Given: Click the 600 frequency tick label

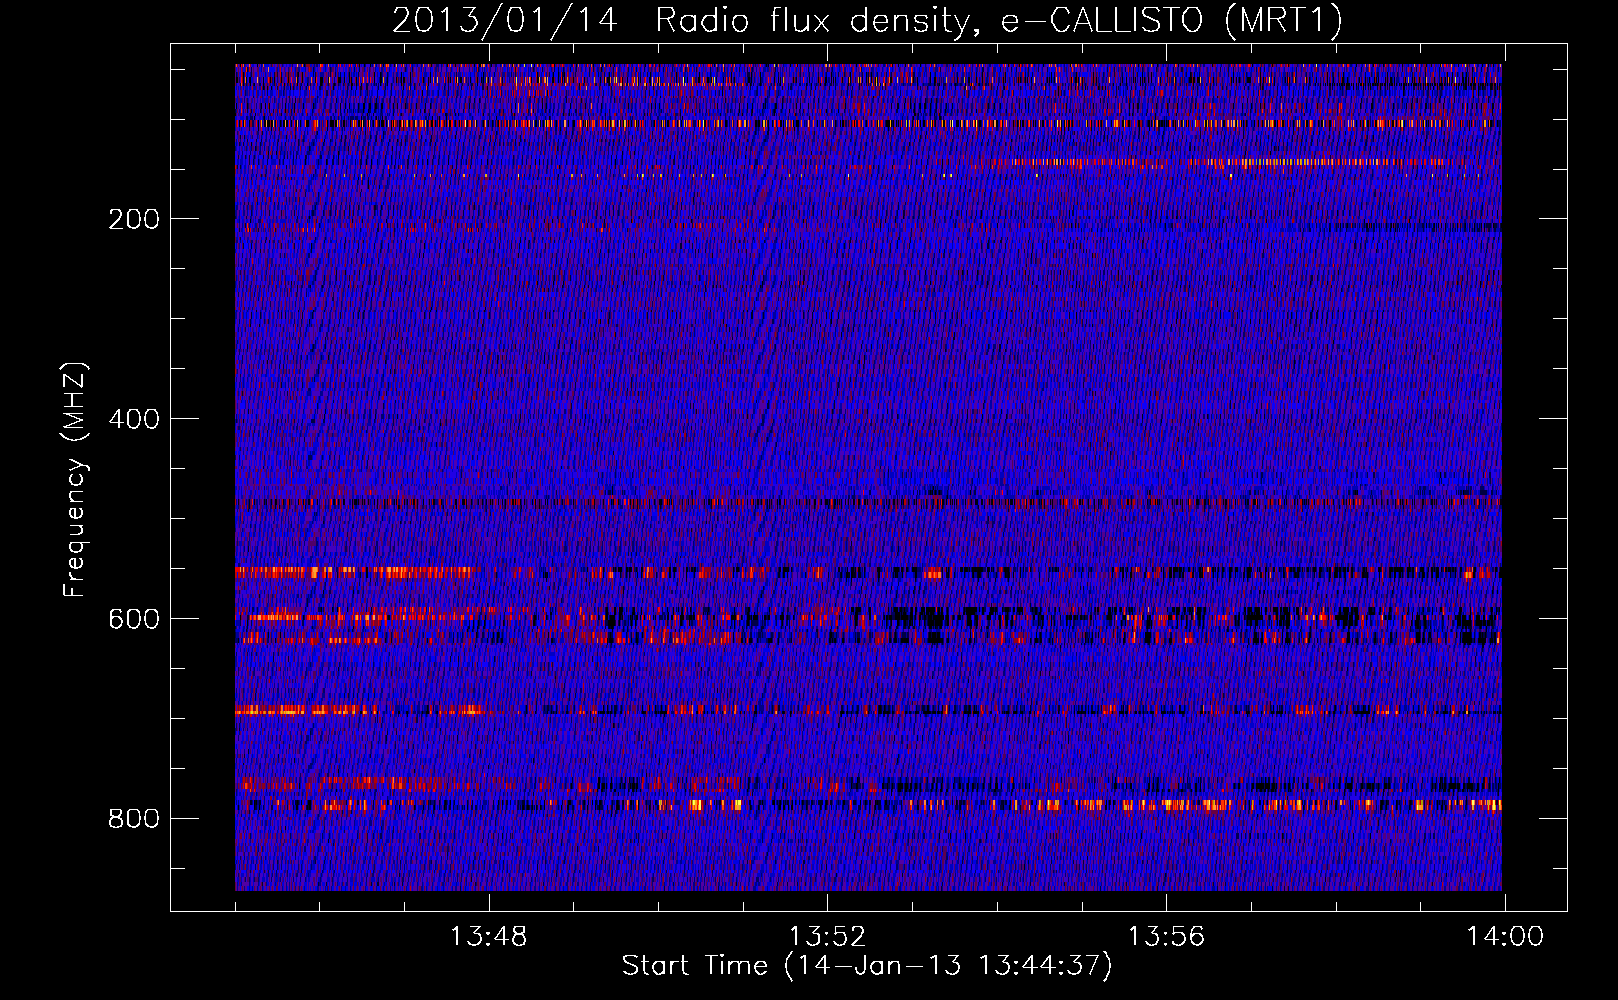Looking at the screenshot, I should tap(134, 619).
